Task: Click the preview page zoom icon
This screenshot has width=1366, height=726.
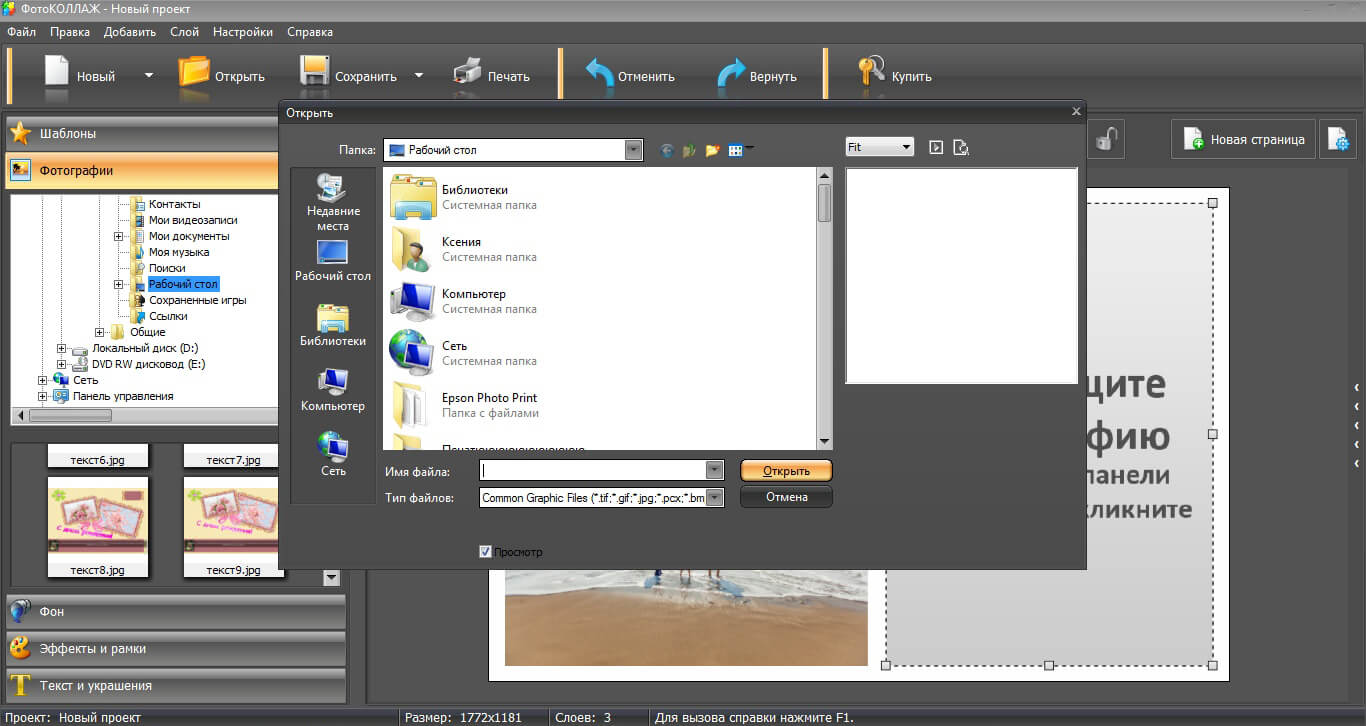Action: pos(961,147)
